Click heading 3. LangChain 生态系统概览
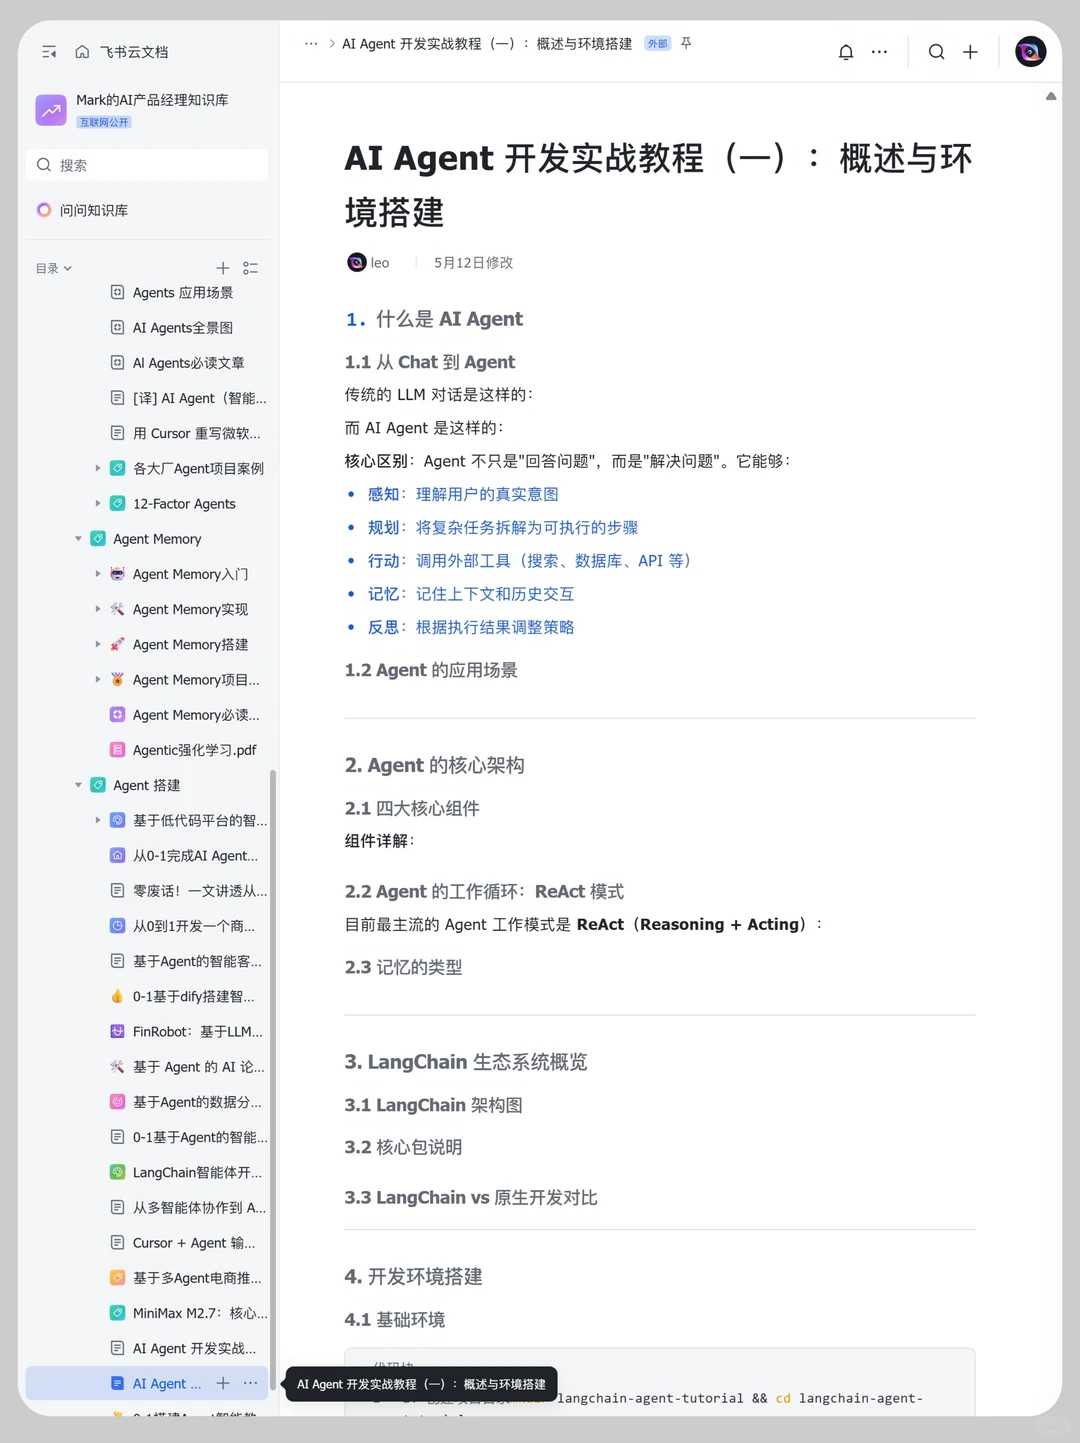This screenshot has width=1080, height=1443. 466,1062
